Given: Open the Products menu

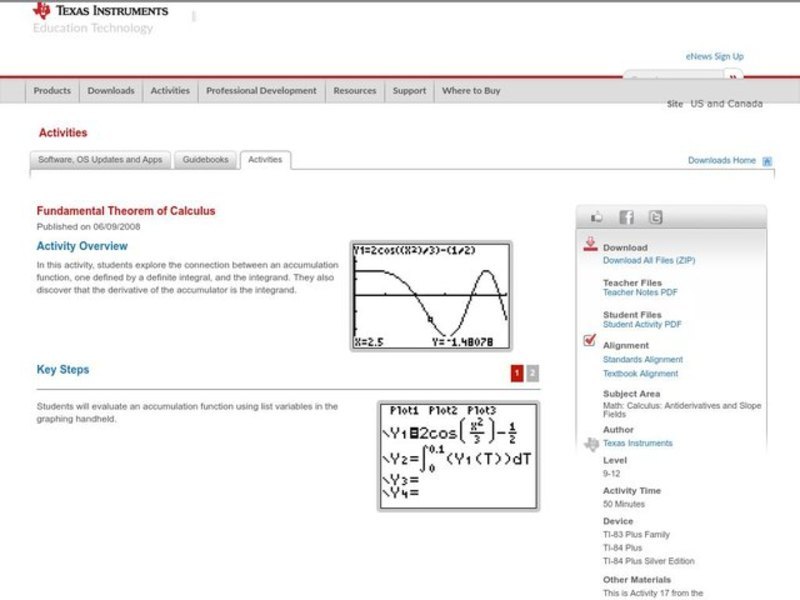Looking at the screenshot, I should pyautogui.click(x=51, y=90).
